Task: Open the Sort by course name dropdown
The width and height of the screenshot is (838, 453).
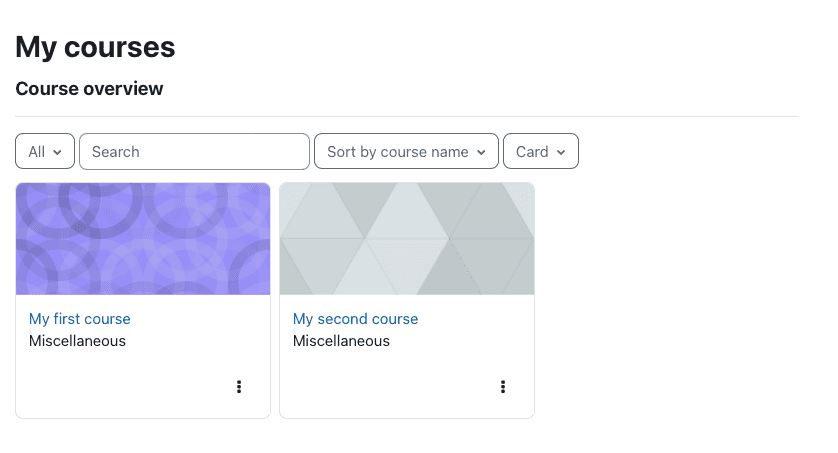Action: tap(406, 152)
